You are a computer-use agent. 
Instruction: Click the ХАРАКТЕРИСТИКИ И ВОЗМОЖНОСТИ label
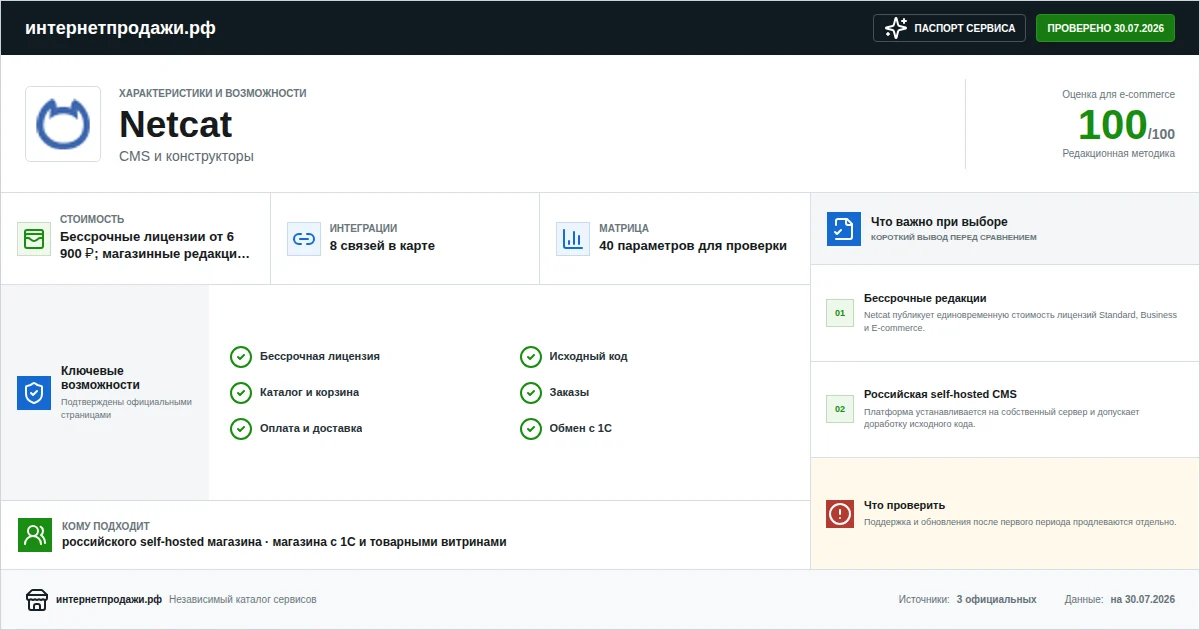213,93
